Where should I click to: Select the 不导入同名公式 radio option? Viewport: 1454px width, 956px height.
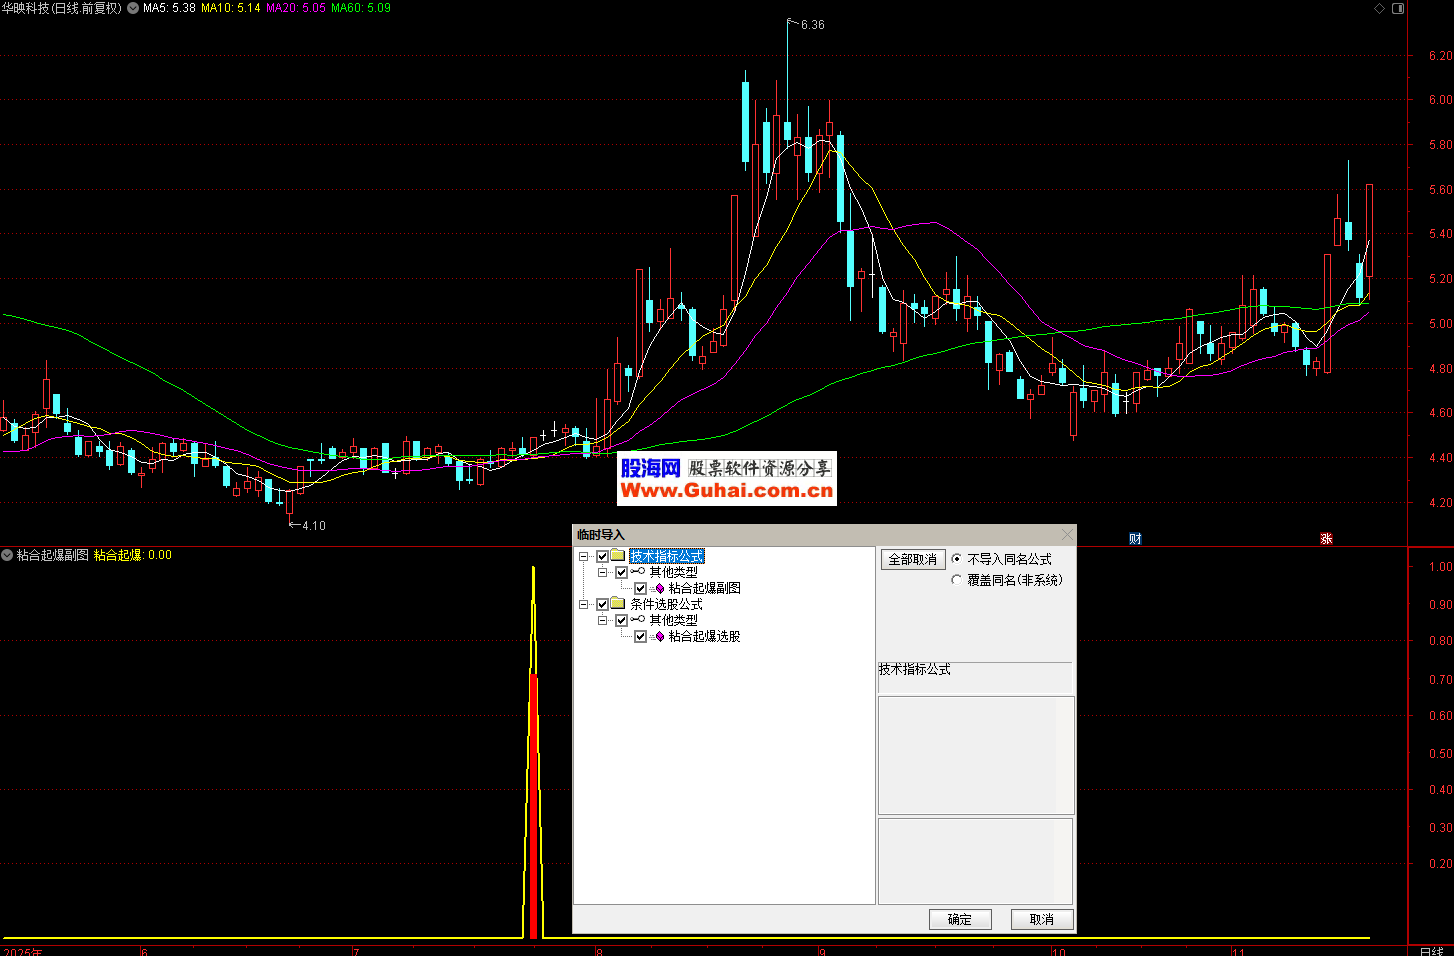pos(957,559)
